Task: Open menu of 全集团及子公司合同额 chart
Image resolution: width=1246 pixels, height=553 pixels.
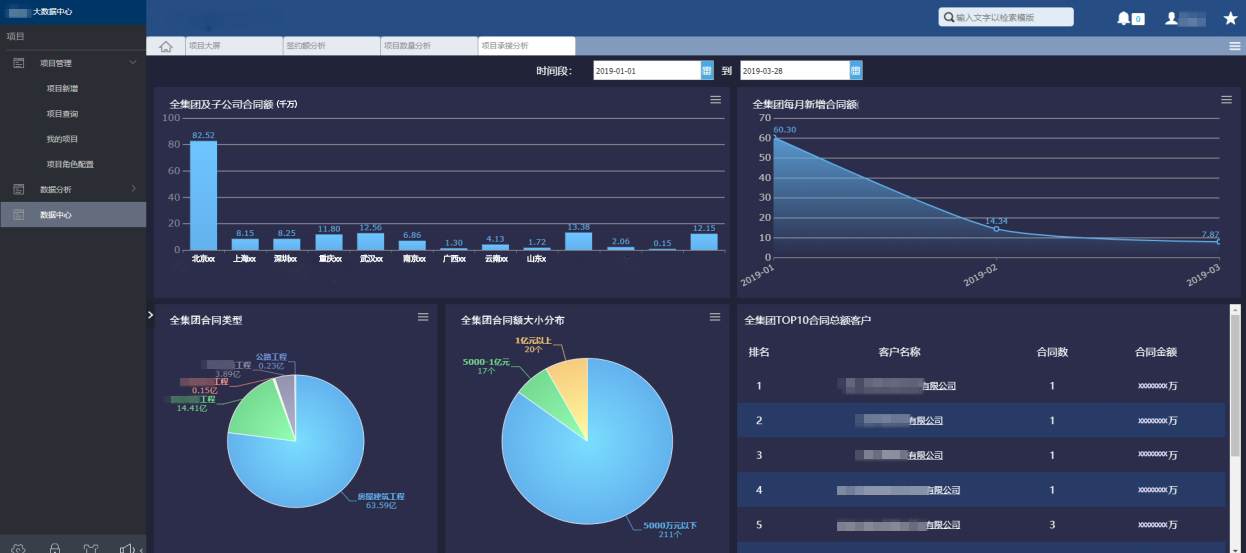Action: [x=715, y=99]
